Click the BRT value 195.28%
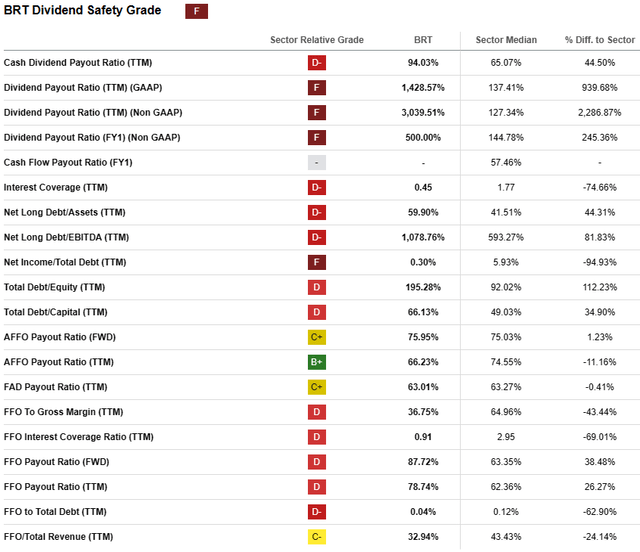Viewport: 640px width, 552px height. [x=423, y=287]
